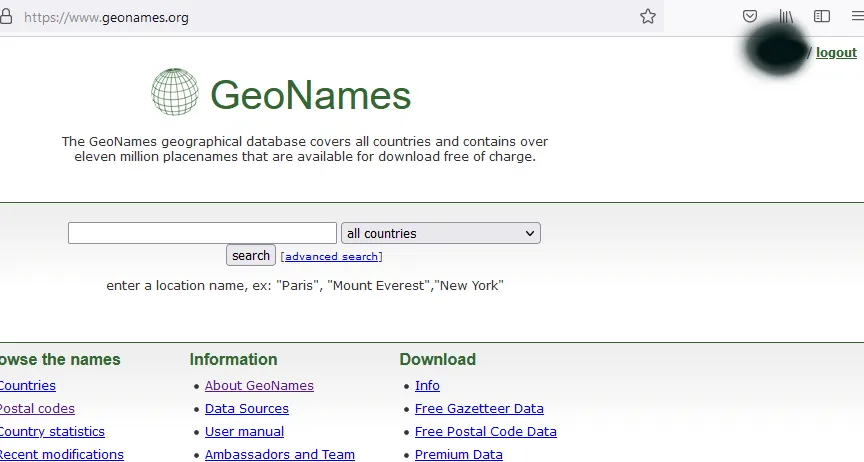
Task: Click the 'enter a location name' hint text
Action: 305,286
